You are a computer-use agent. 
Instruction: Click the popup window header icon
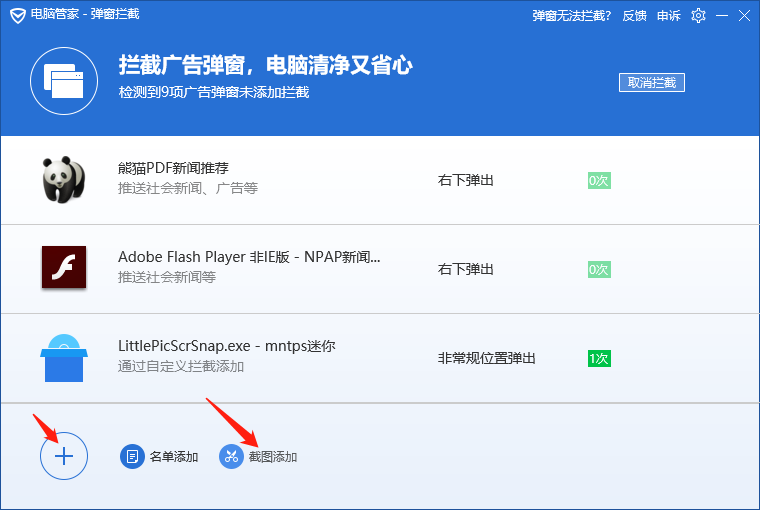(x=63, y=82)
